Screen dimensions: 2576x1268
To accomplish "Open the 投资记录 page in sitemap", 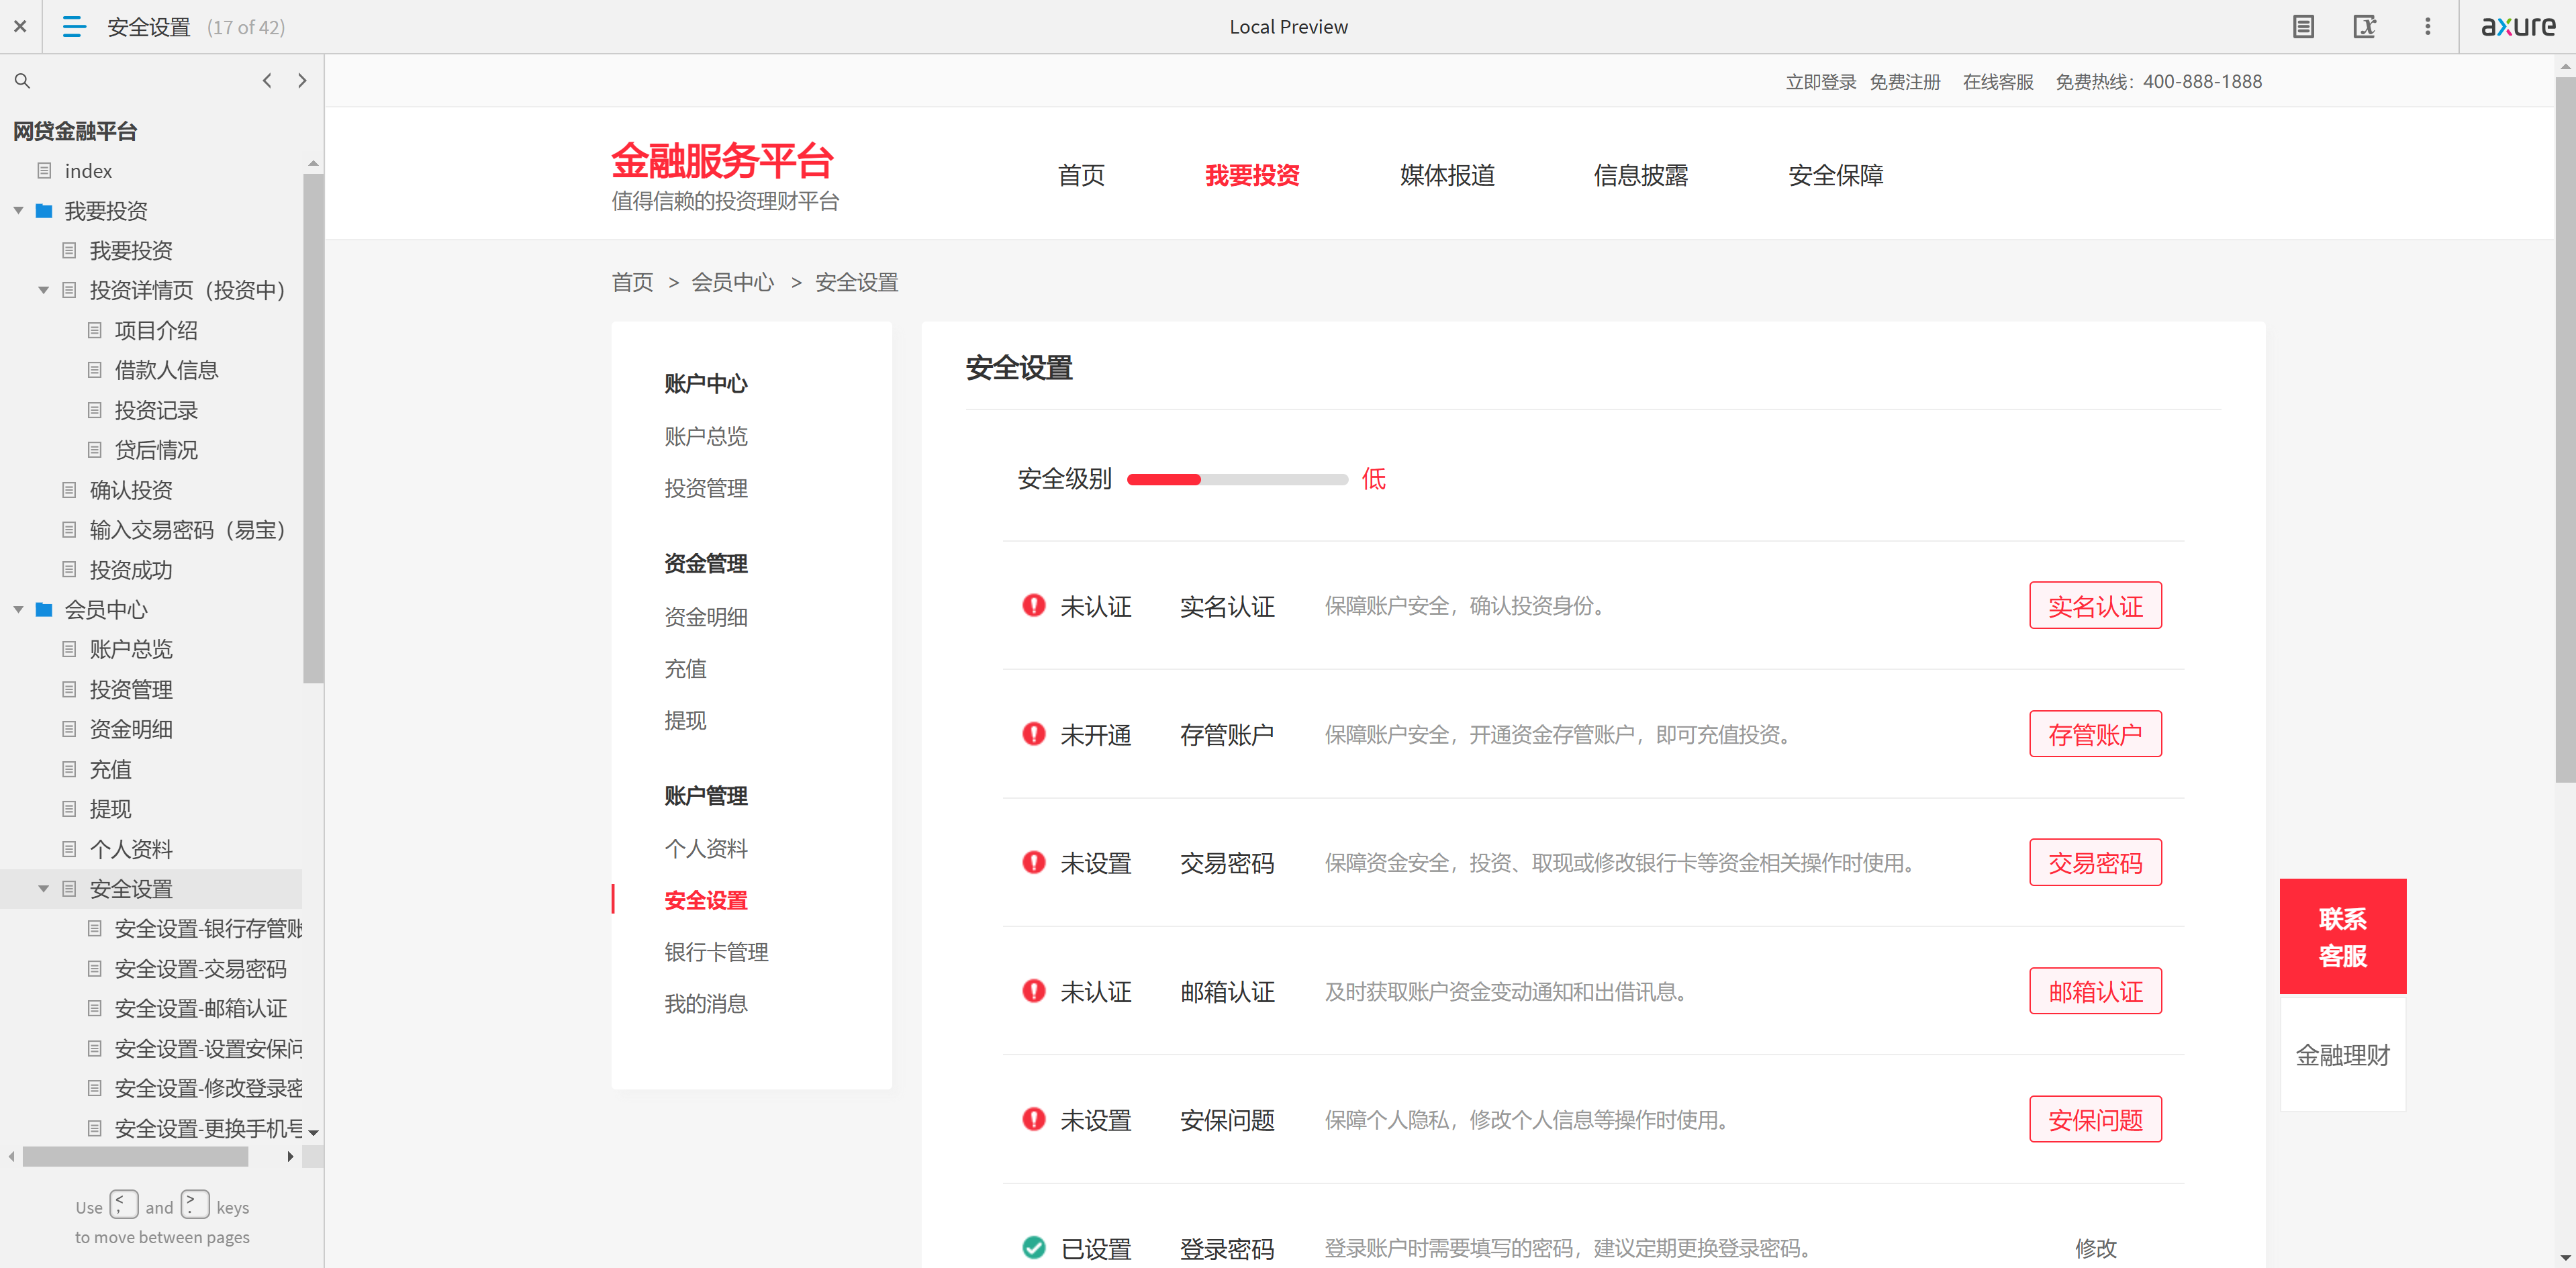I will (x=156, y=410).
